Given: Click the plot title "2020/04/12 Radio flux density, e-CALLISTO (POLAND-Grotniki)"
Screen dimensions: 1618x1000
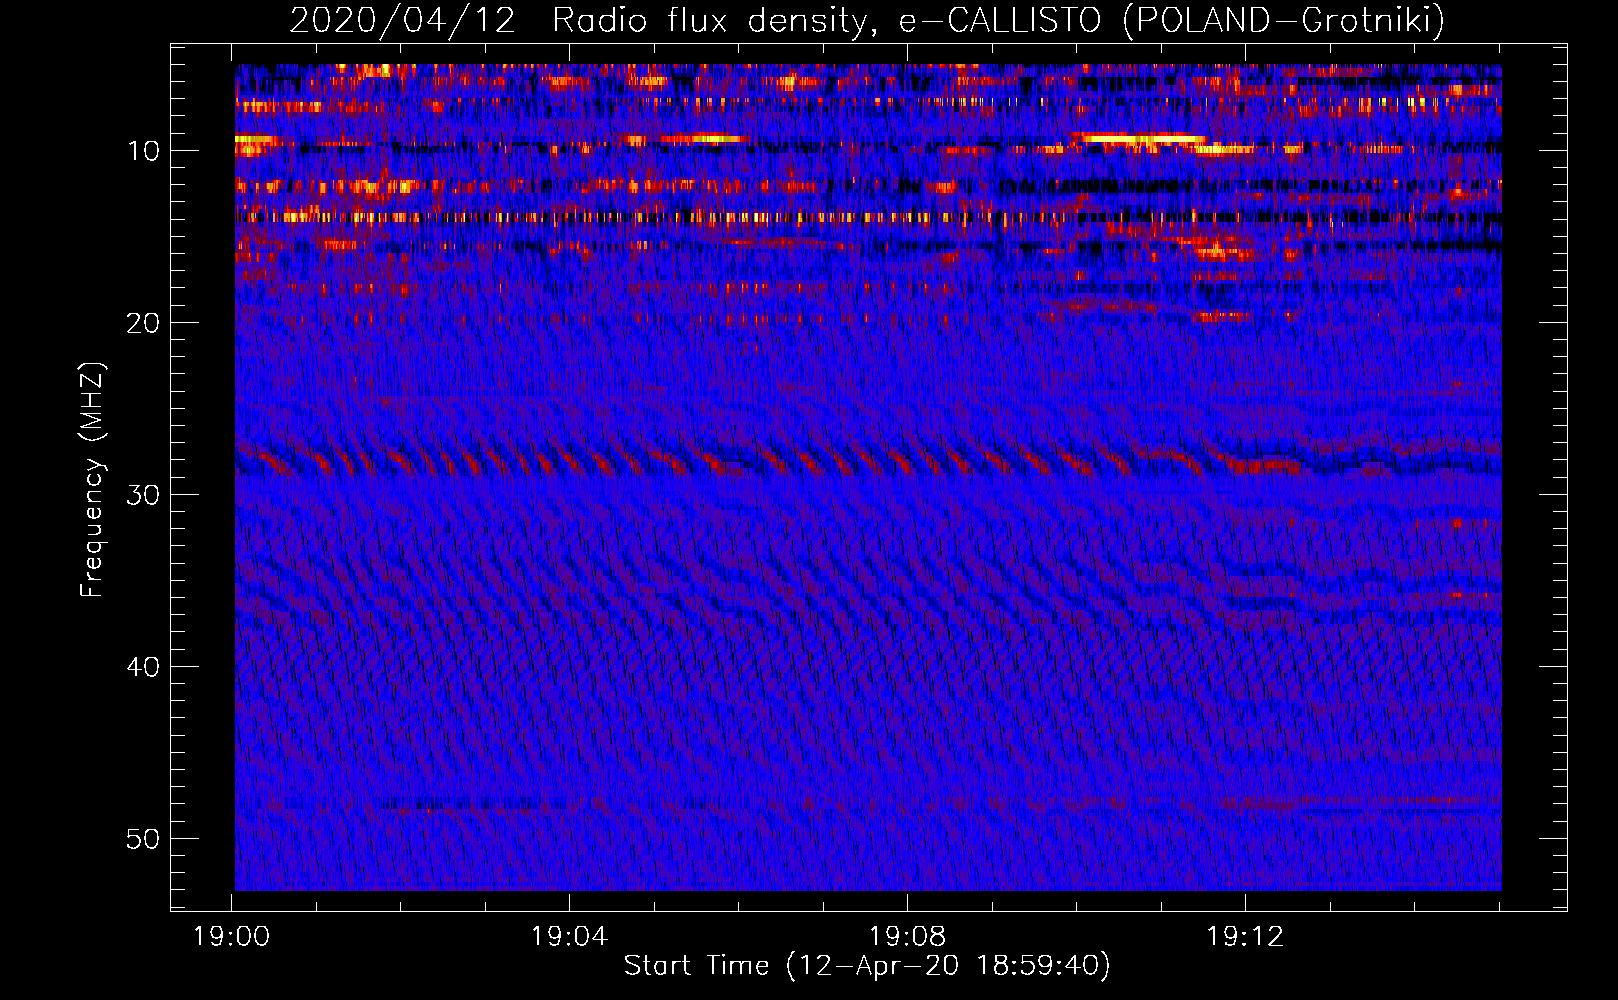Looking at the screenshot, I should tap(867, 20).
